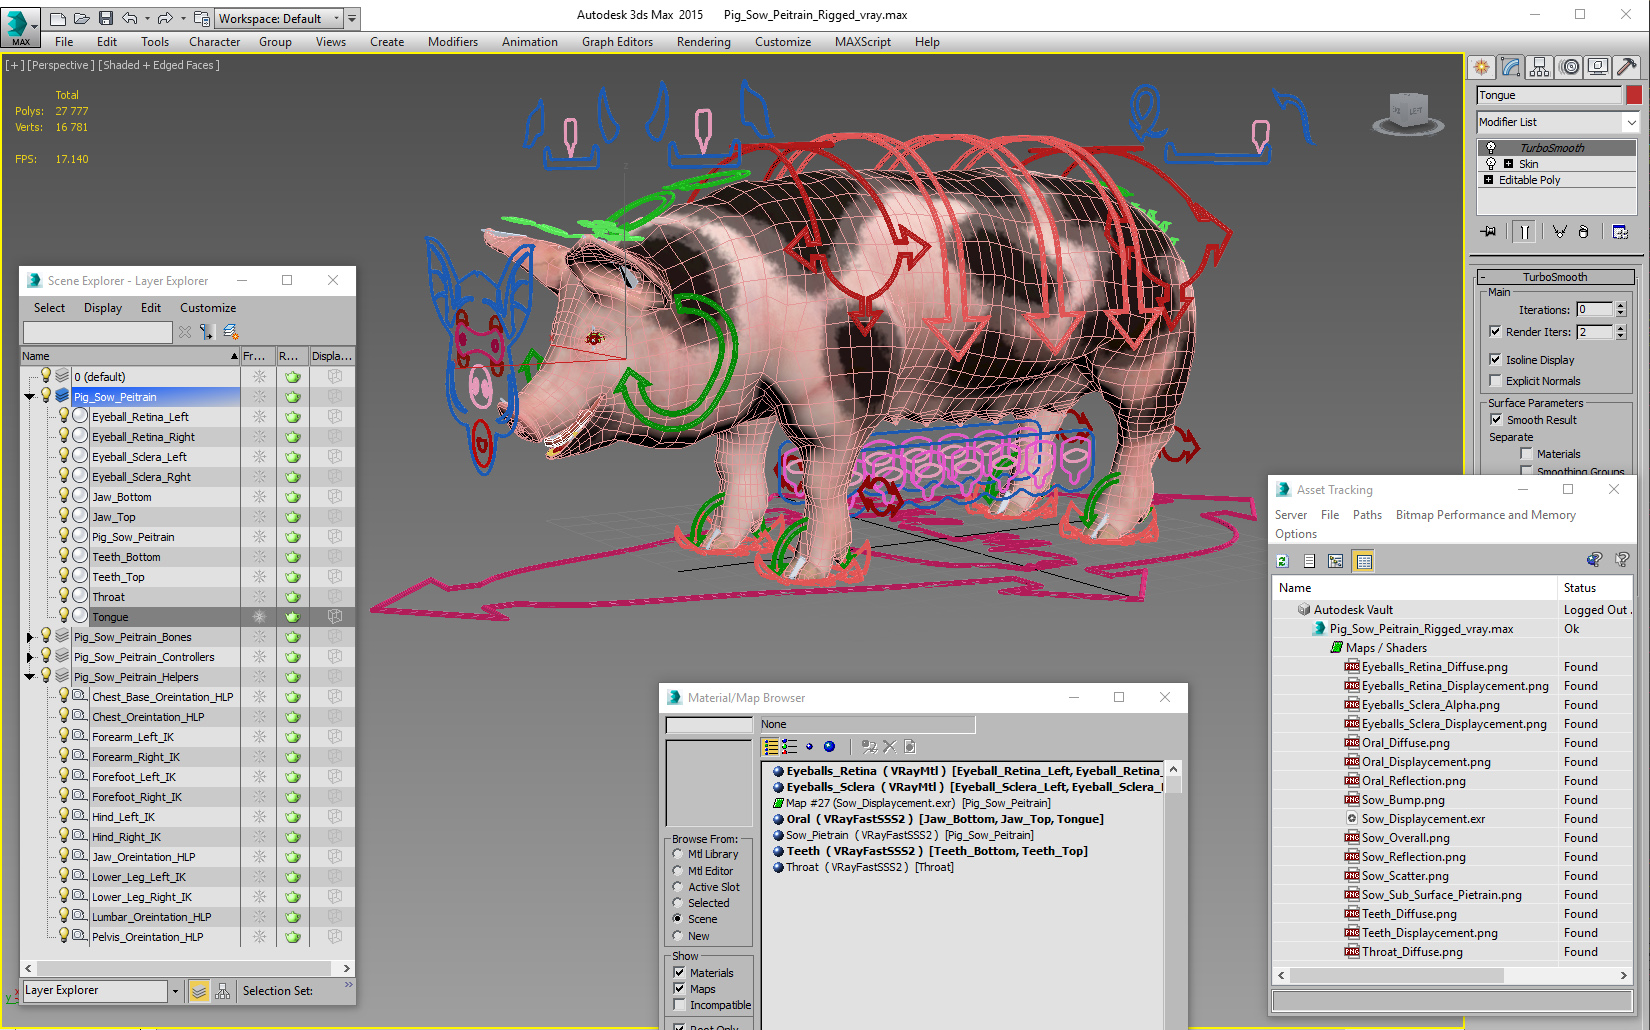The width and height of the screenshot is (1650, 1030).
Task: Open Workspace Default dropdown
Action: click(x=280, y=18)
